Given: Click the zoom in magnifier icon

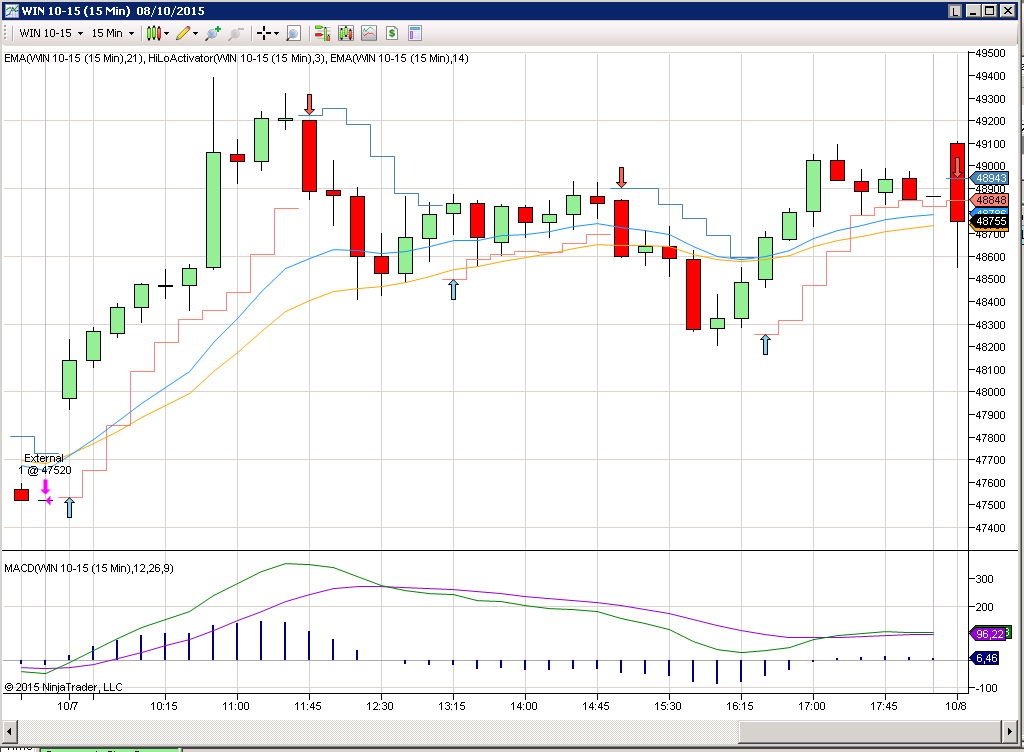Looking at the screenshot, I should coord(213,33).
